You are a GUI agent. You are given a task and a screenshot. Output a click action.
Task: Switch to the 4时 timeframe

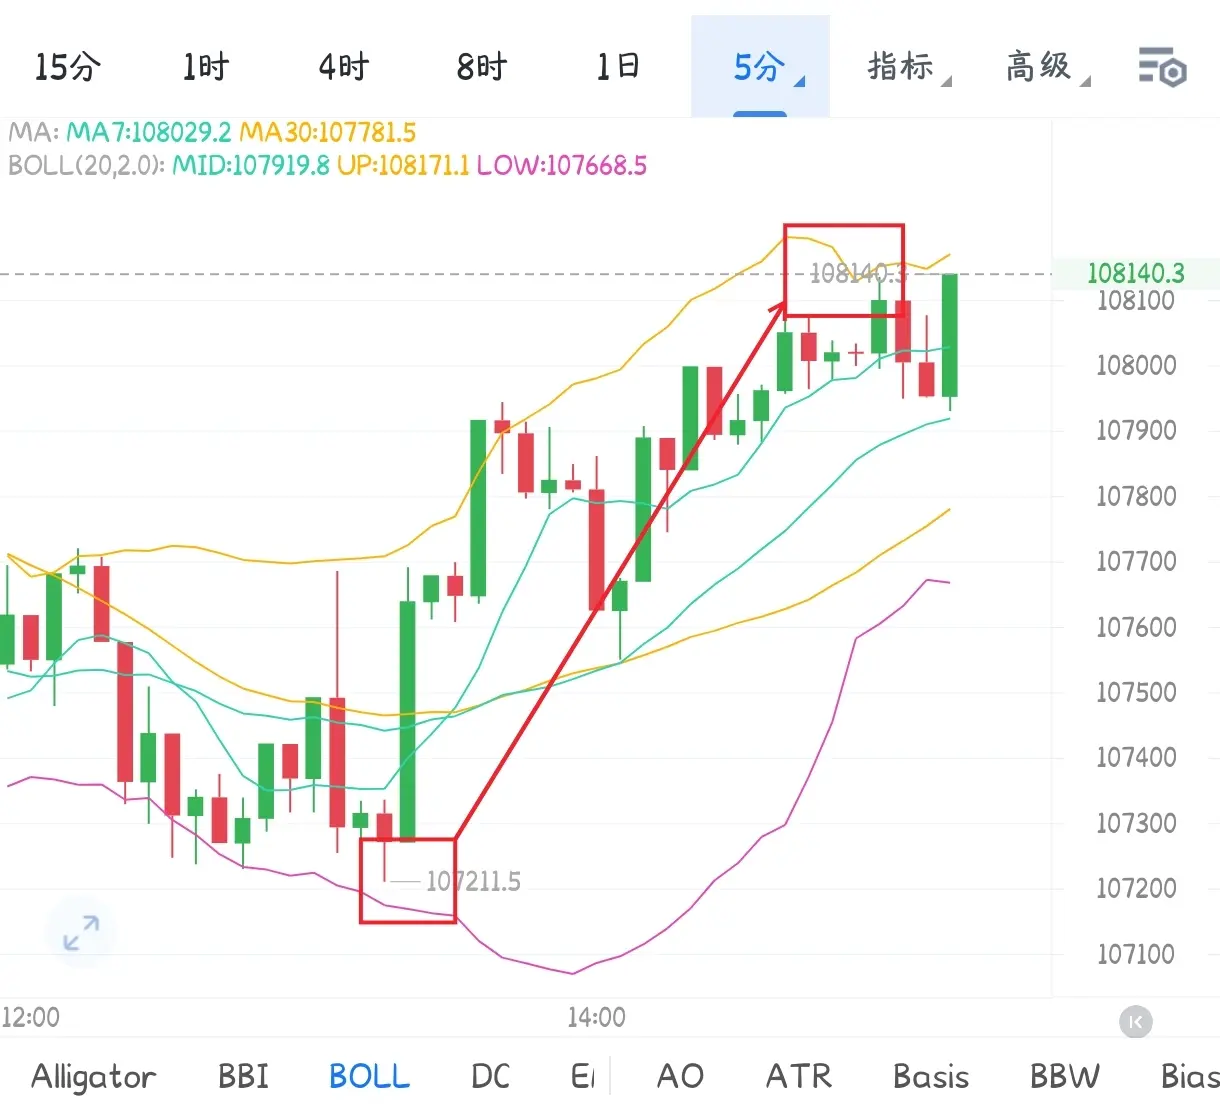tap(344, 67)
